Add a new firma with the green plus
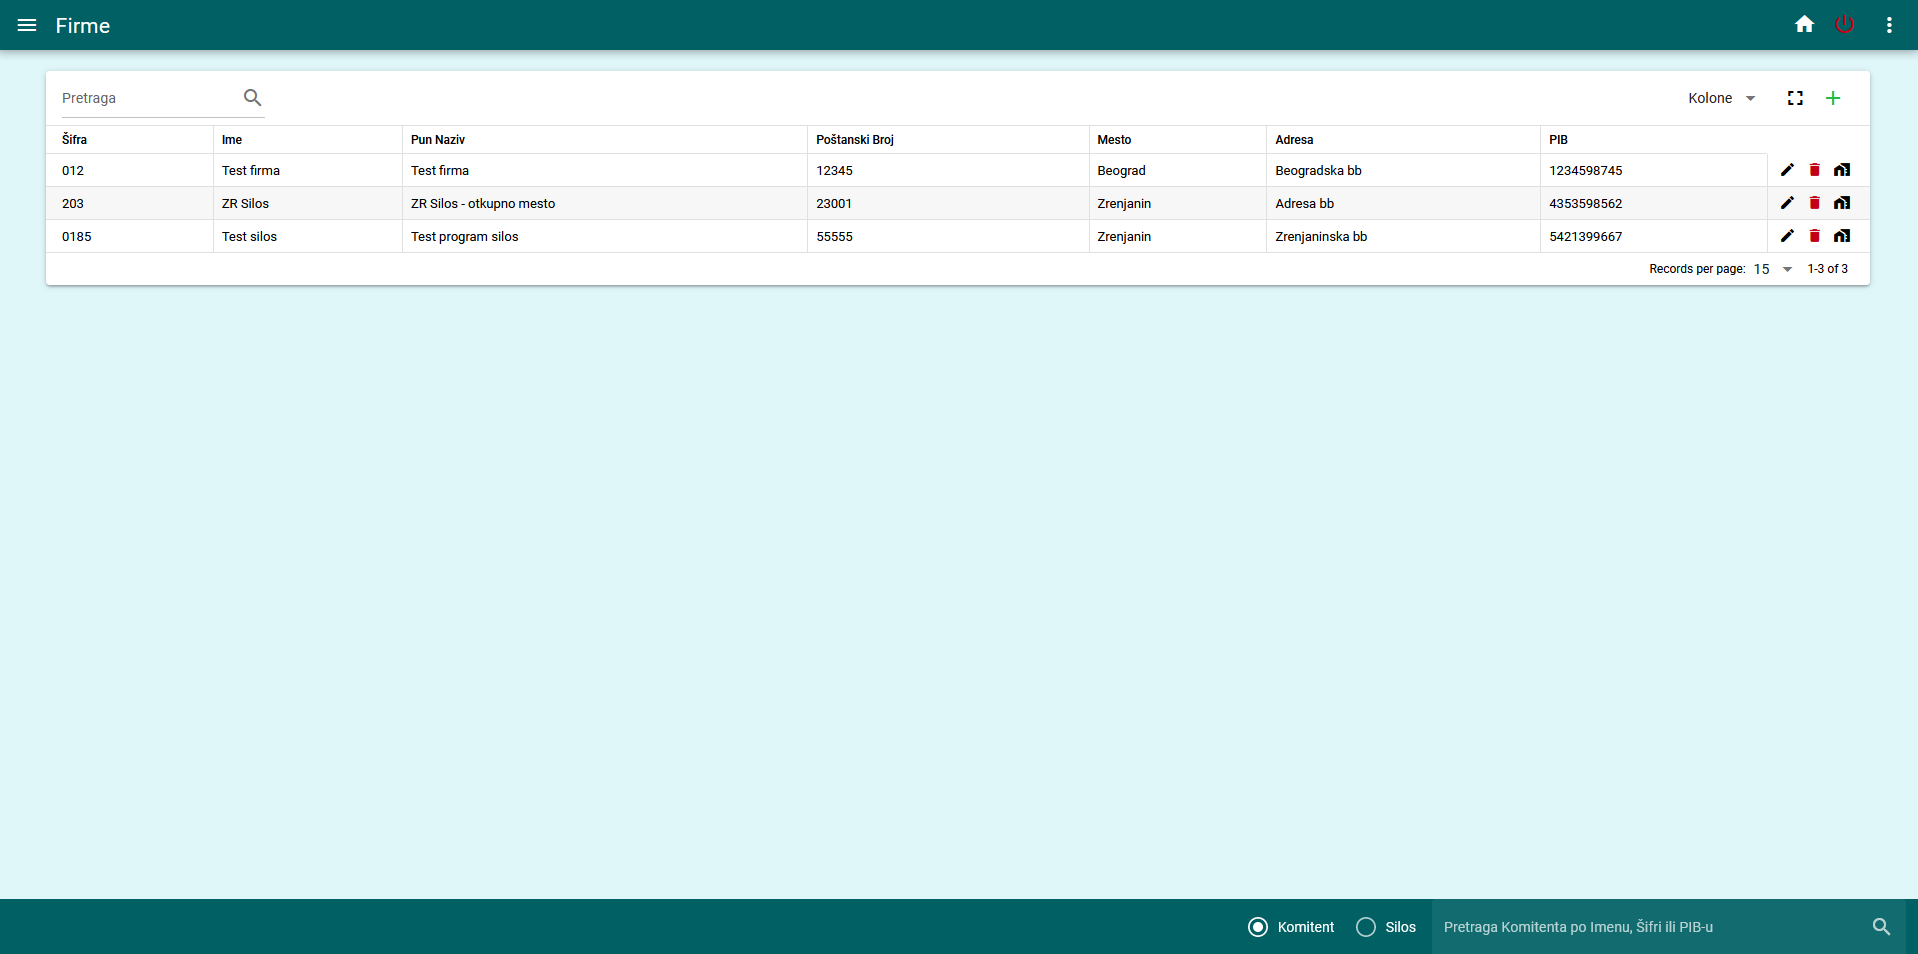Screen dimensions: 1918x954 (x=1833, y=98)
